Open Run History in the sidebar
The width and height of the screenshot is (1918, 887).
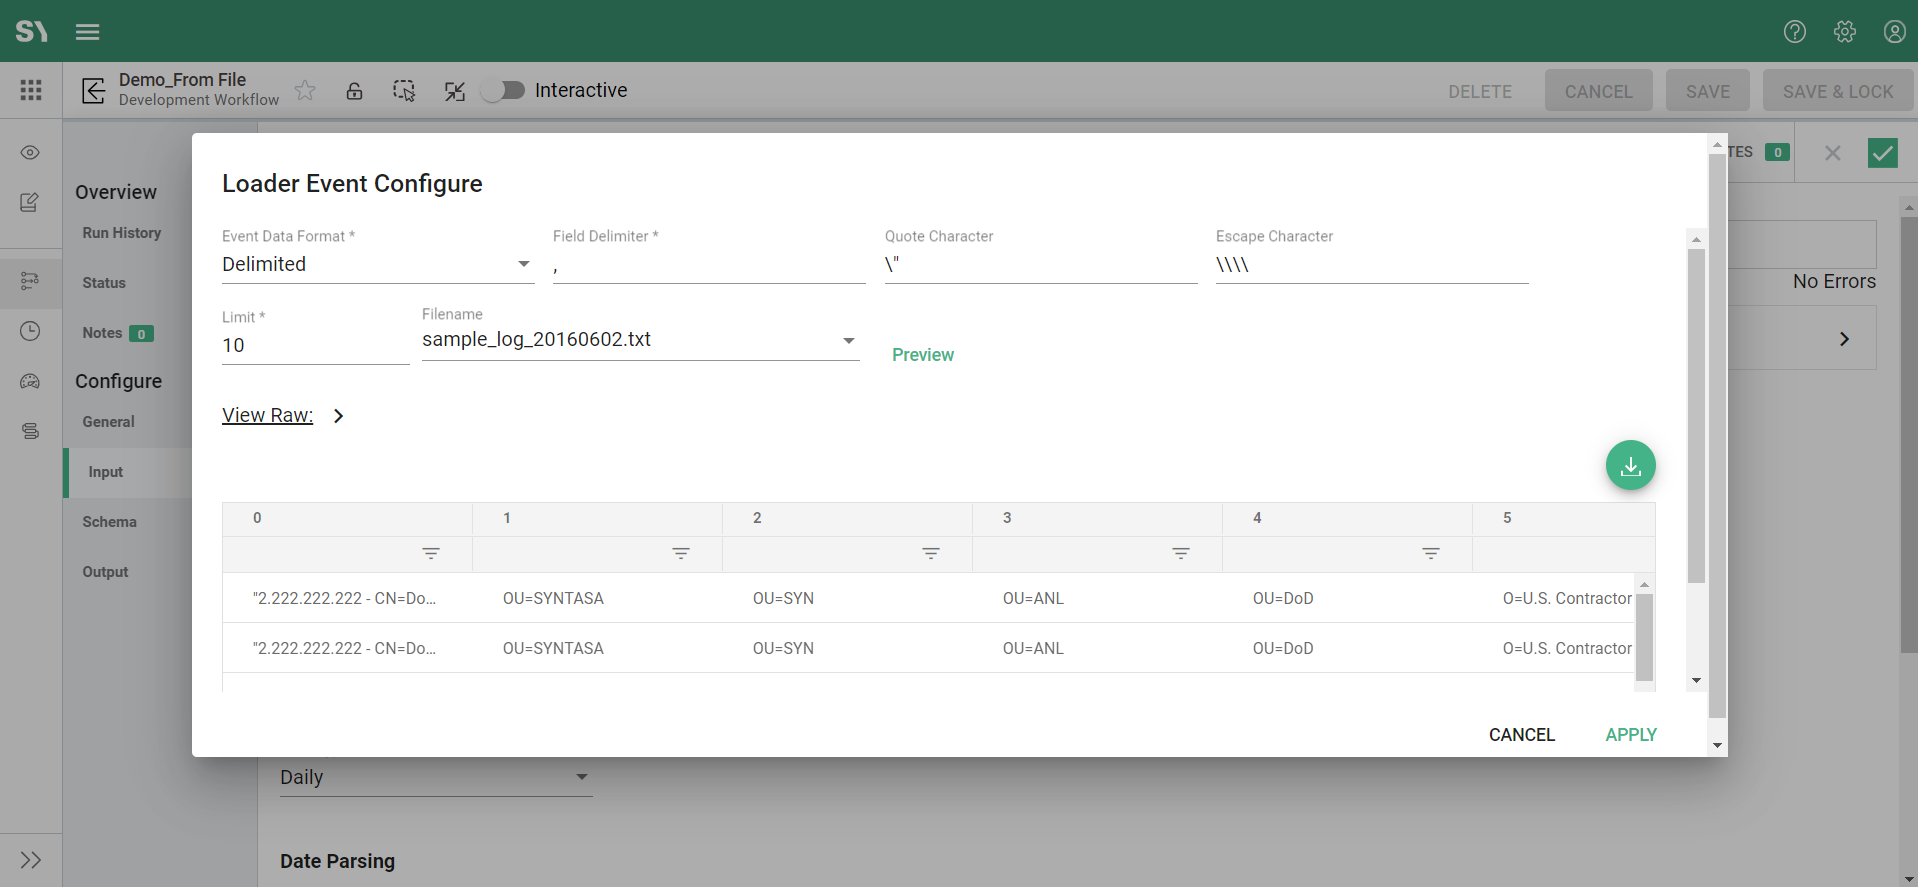122,233
